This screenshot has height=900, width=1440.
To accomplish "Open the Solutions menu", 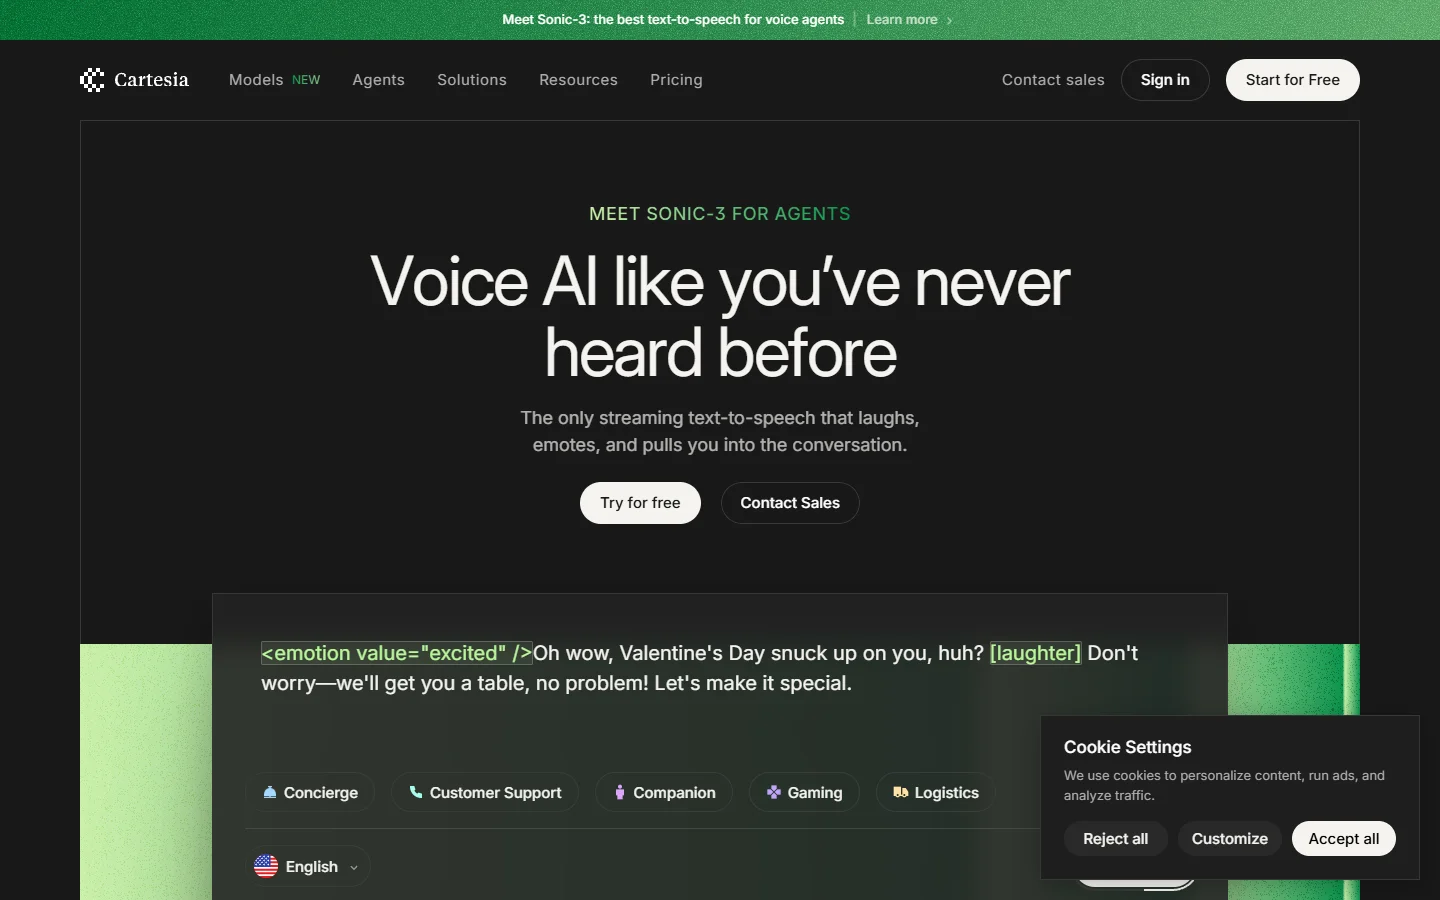I will coord(472,80).
